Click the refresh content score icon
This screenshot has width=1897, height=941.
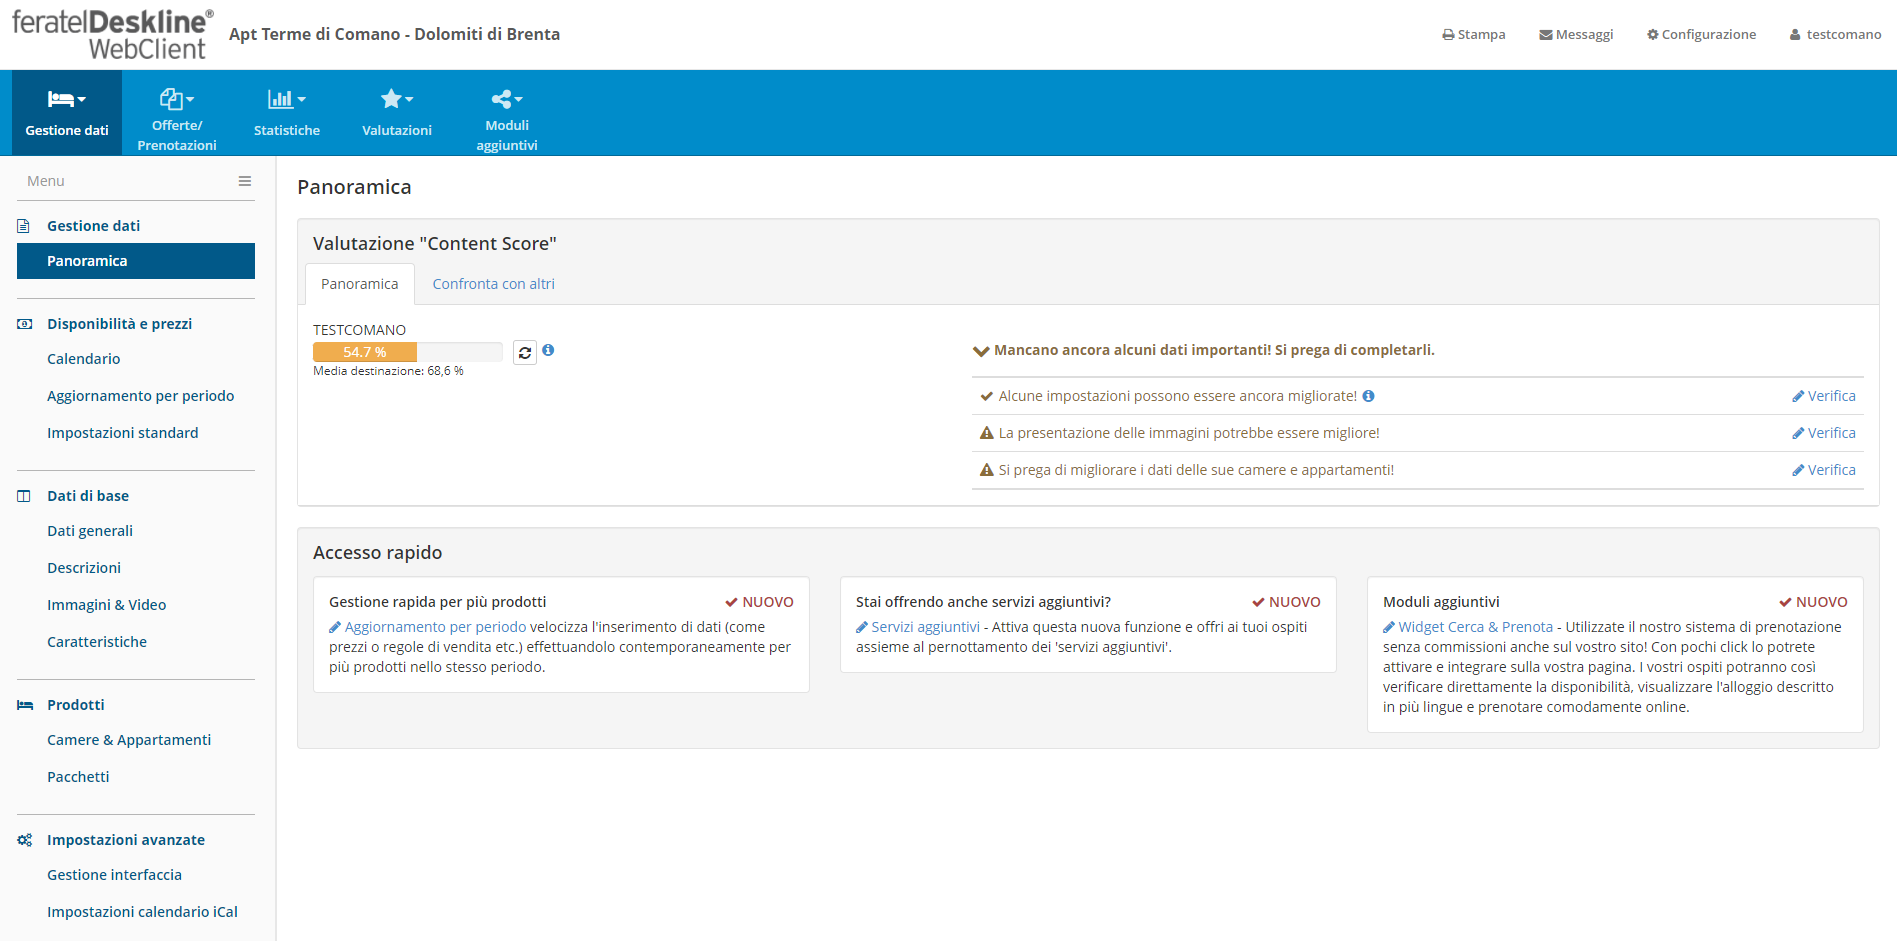pos(525,352)
